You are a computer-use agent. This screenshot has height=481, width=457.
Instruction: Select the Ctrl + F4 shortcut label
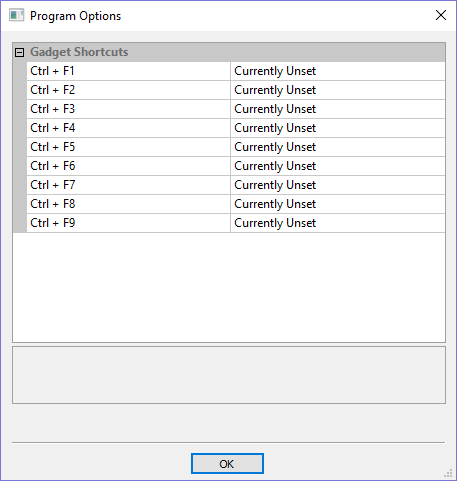point(53,128)
